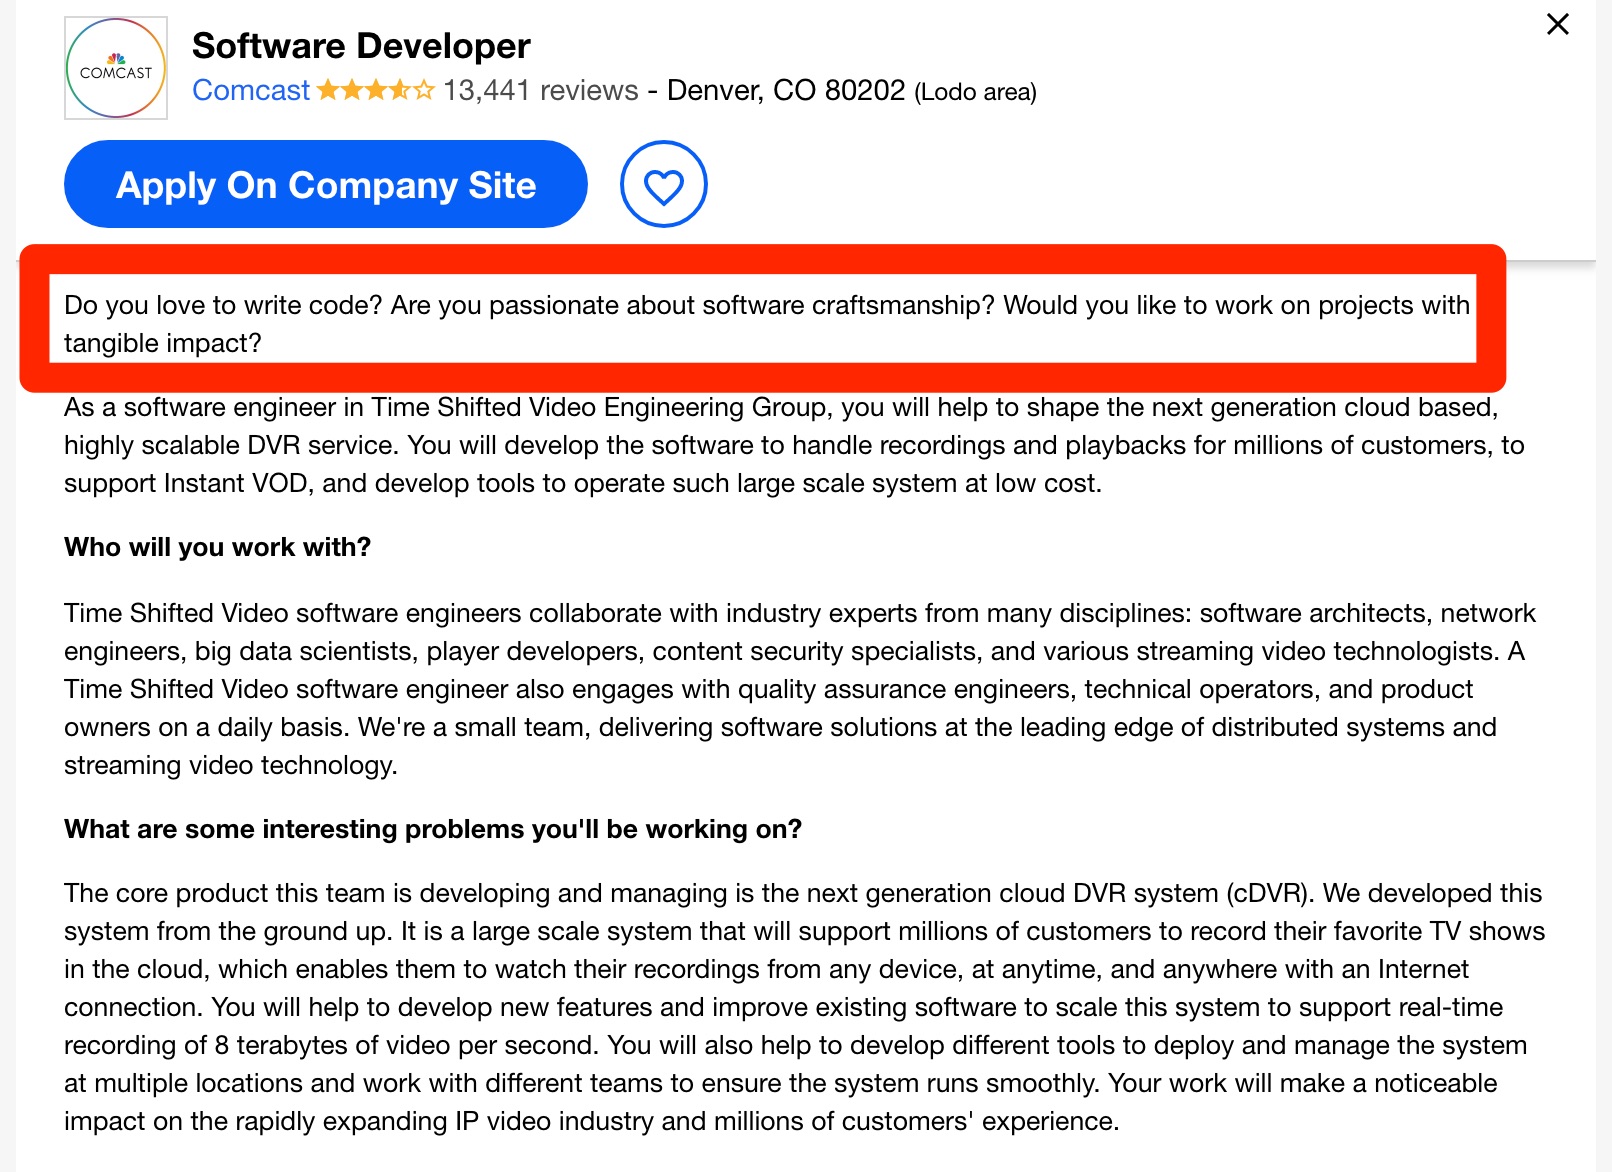Close the Software Developer job posting
Viewport: 1612px width, 1172px height.
[1557, 24]
